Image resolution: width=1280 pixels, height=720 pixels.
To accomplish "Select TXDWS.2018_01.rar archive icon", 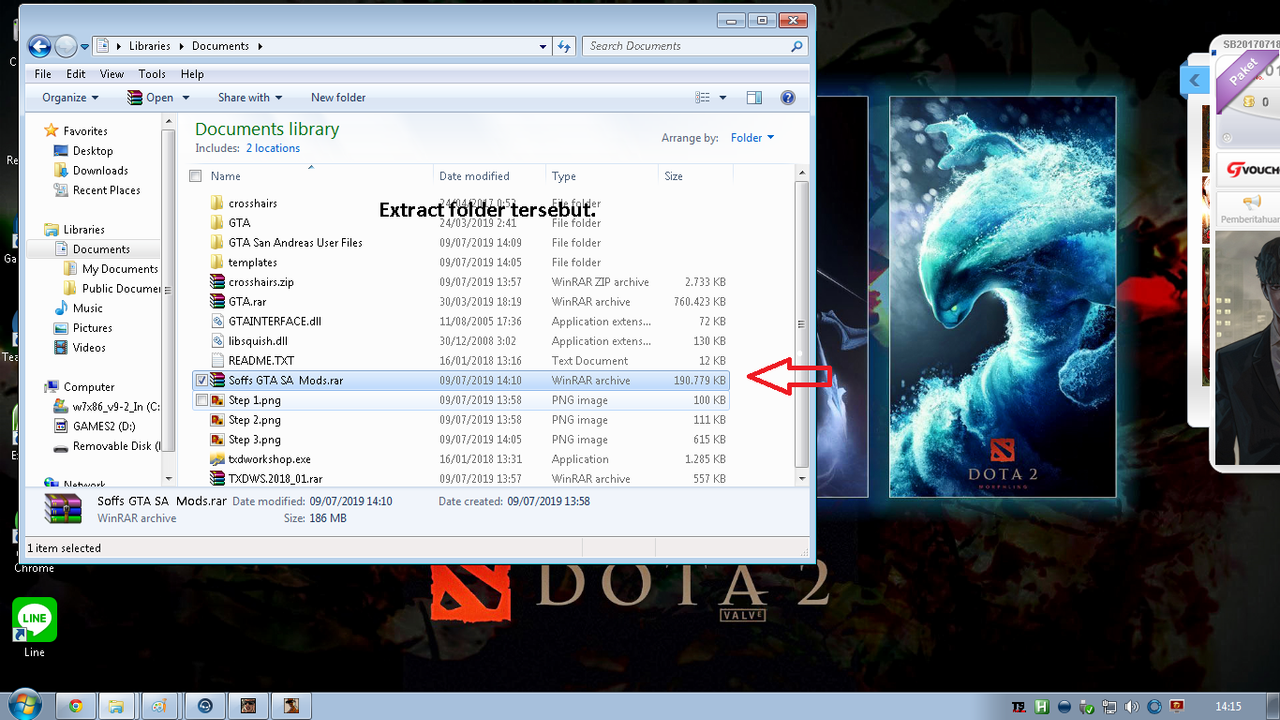I will click(x=217, y=479).
